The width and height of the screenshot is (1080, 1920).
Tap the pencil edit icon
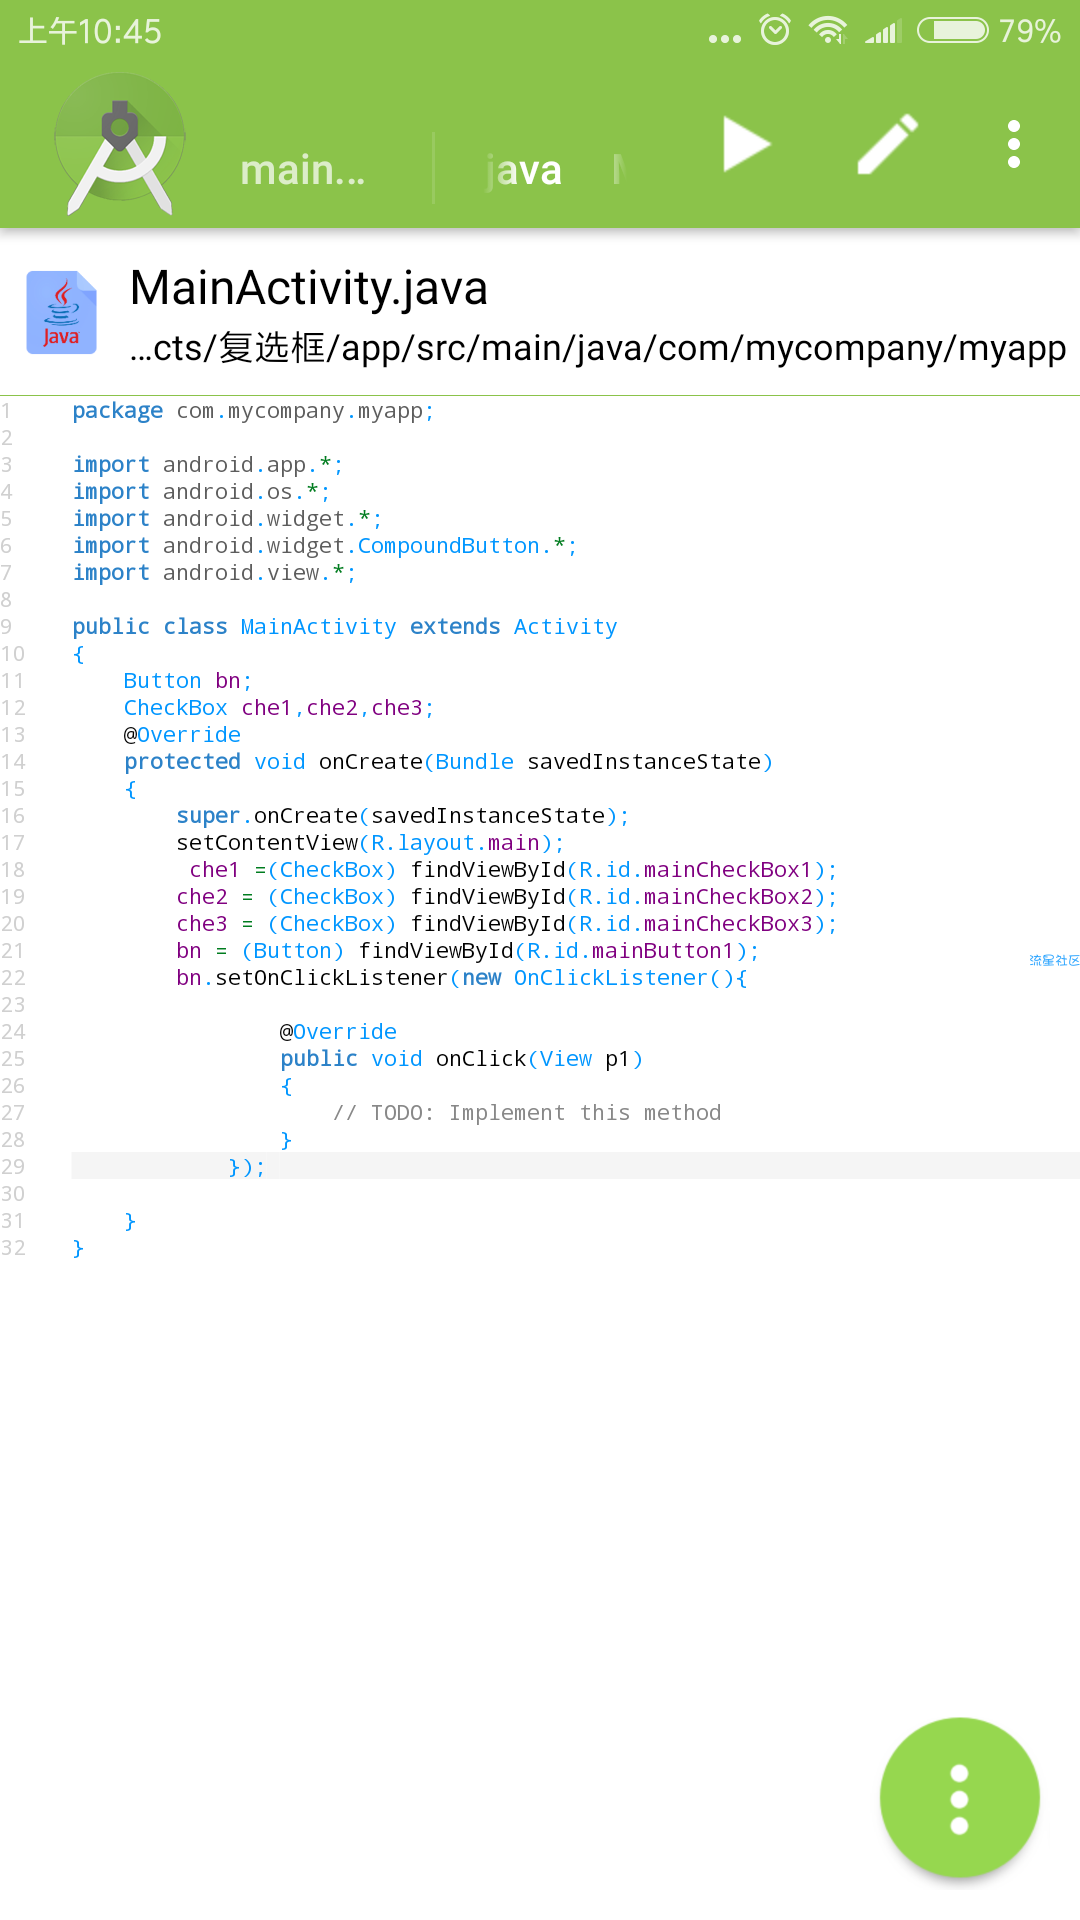(887, 145)
